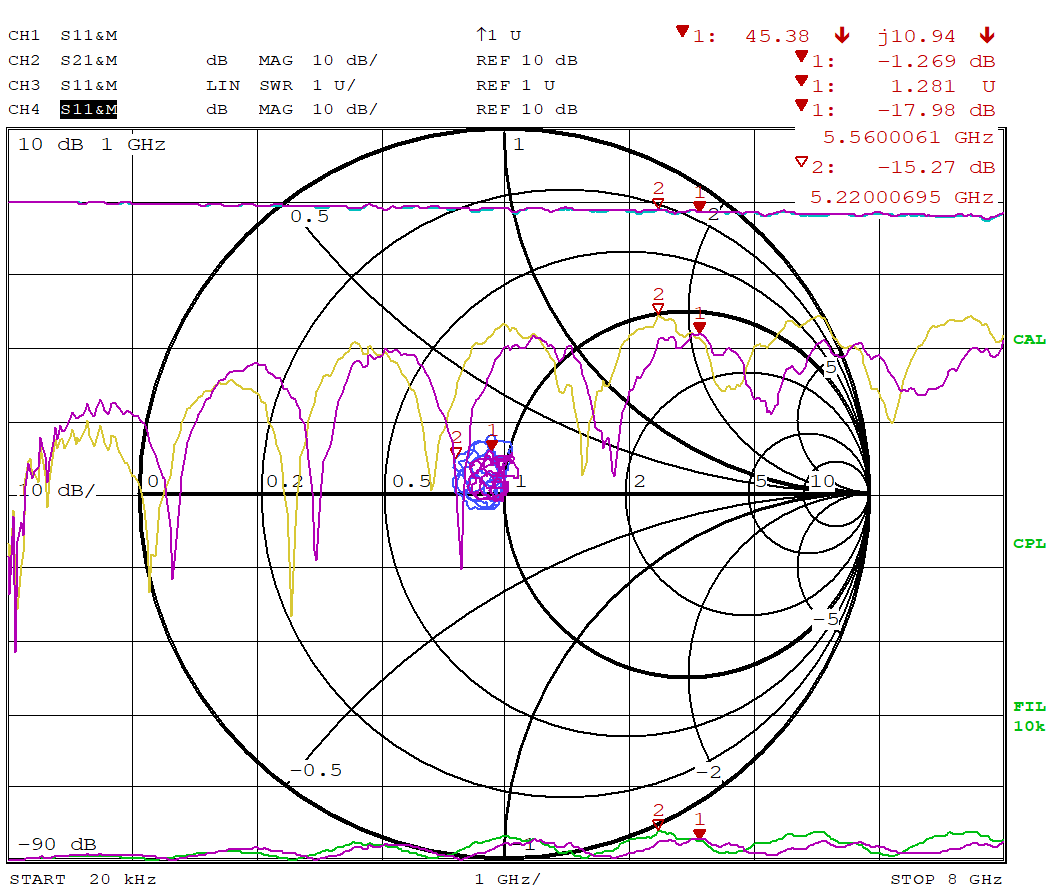Click the '-17.98 dB' marker readout
Image resolution: width=1058 pixels, height=892 pixels.
pos(936,110)
